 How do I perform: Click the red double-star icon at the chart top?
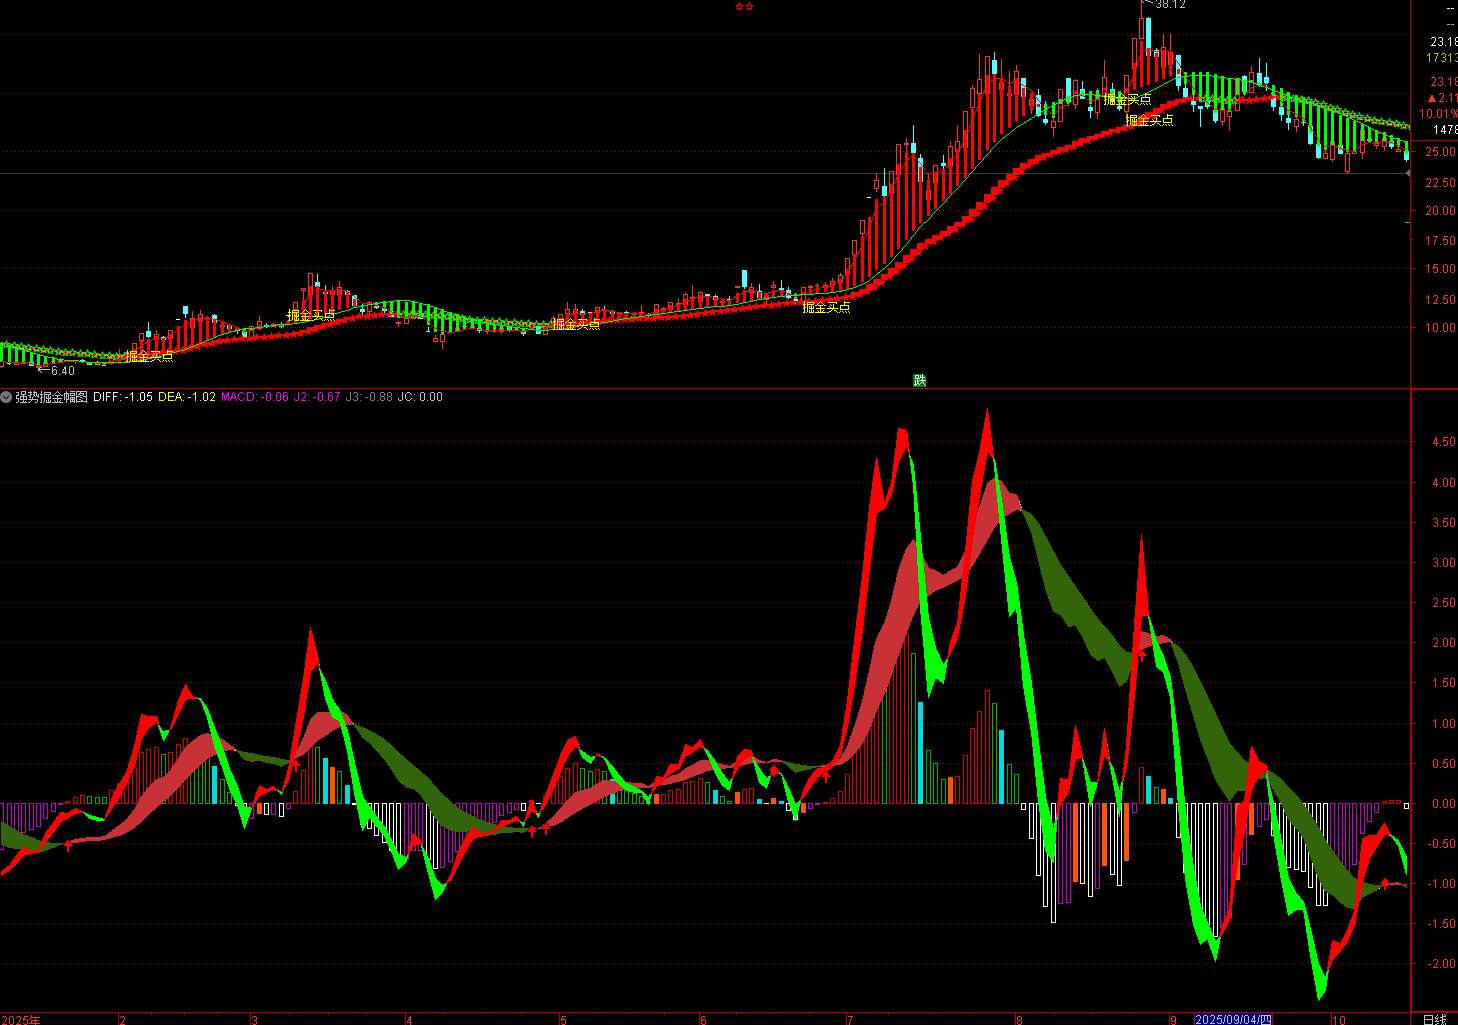744,7
